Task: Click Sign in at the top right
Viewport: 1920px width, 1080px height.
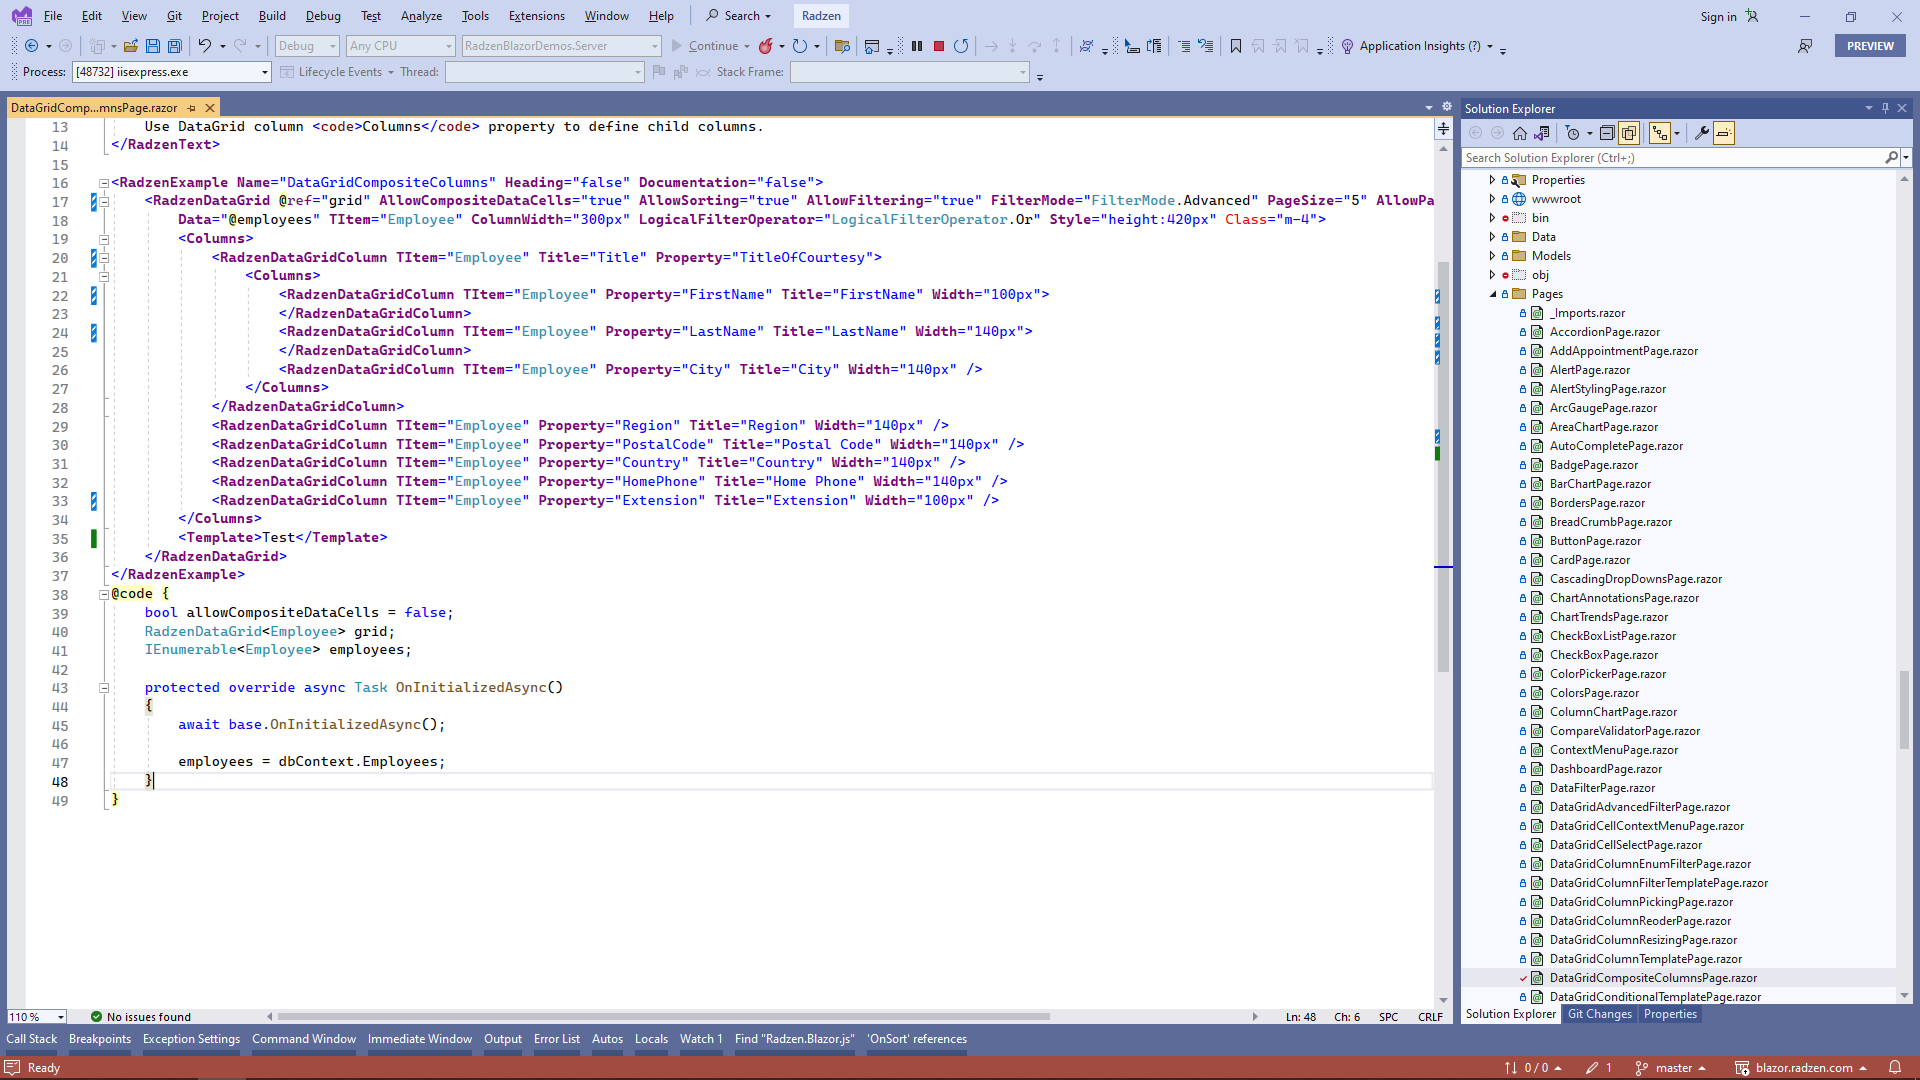Action: pyautogui.click(x=1718, y=16)
